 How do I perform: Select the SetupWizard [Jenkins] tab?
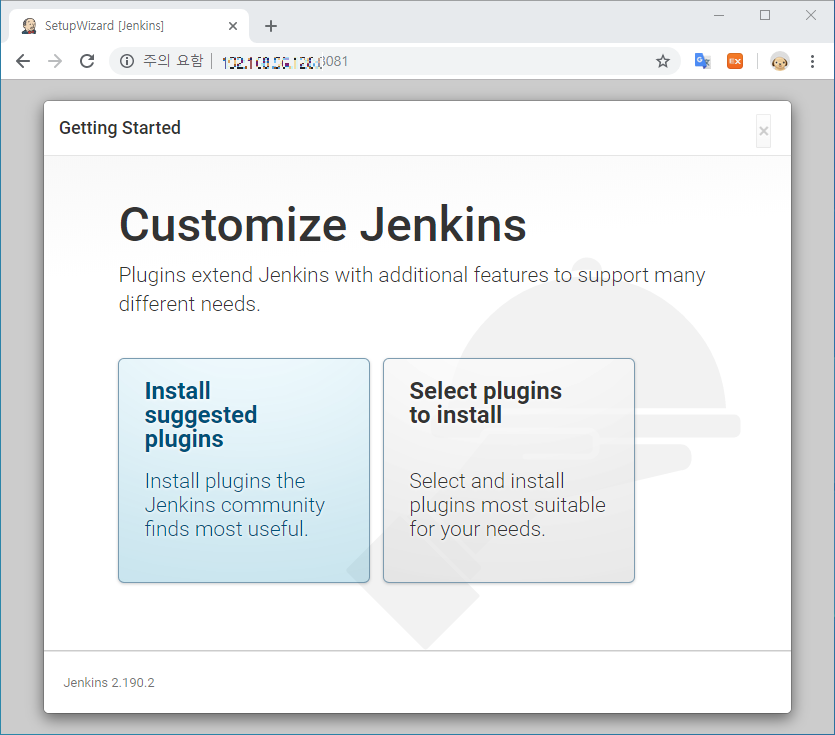pyautogui.click(x=129, y=26)
